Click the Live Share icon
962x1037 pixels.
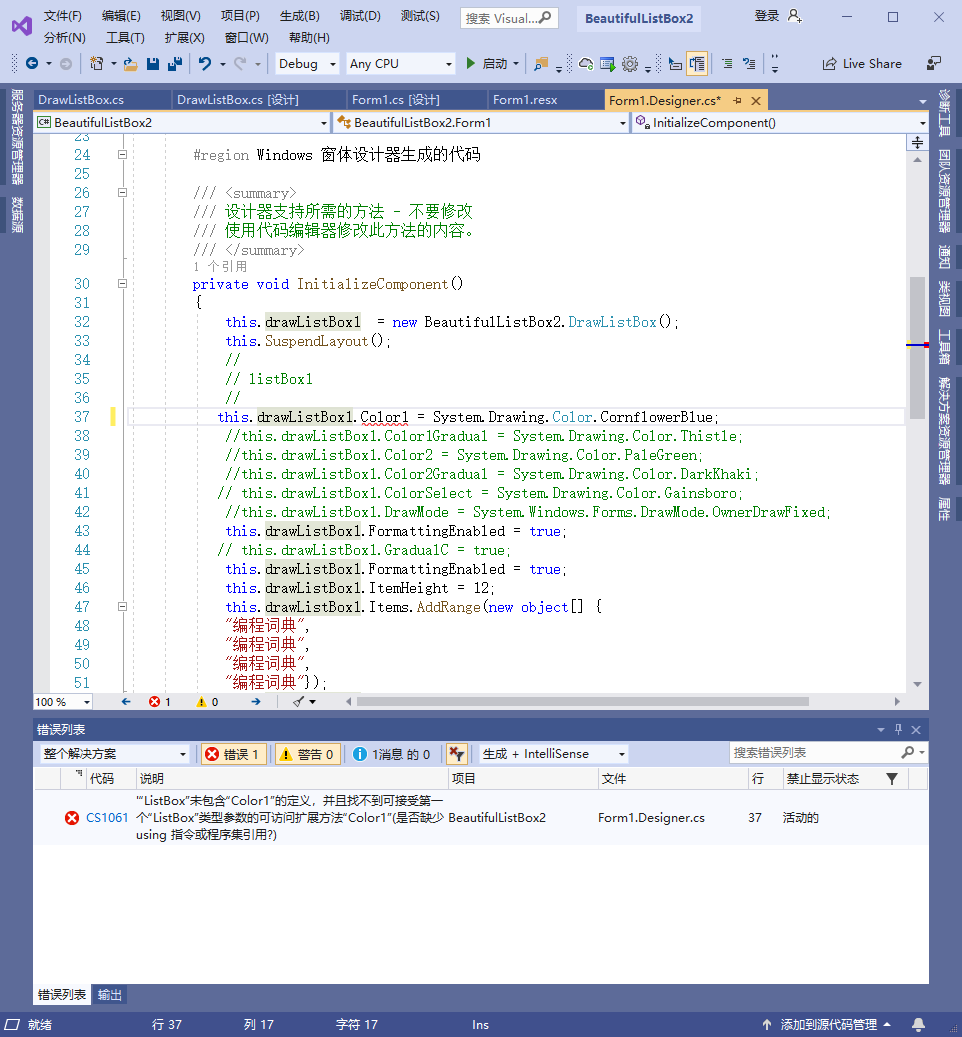pos(829,63)
